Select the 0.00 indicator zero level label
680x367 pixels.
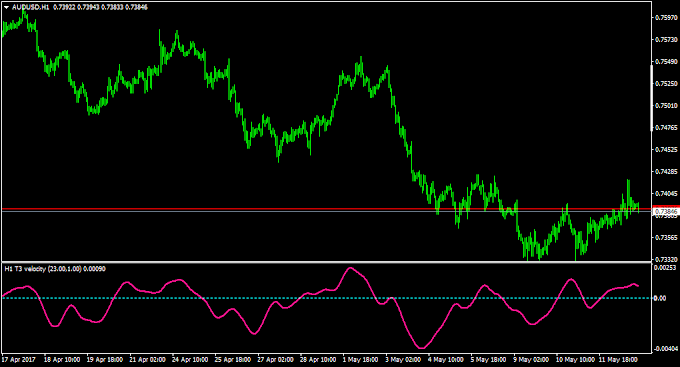pos(660,298)
